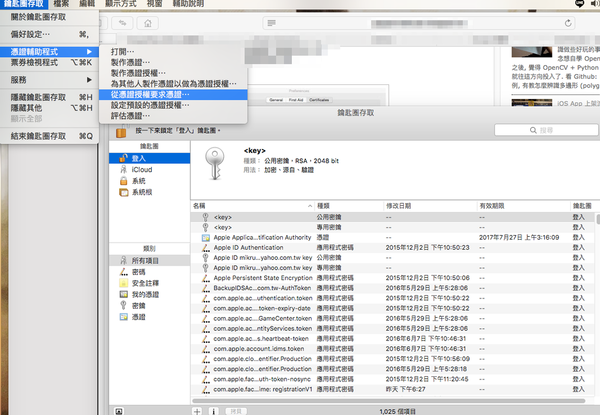Image resolution: width=600 pixels, height=415 pixels.
Task: Show the 我的憑證 category
Action: click(x=149, y=295)
